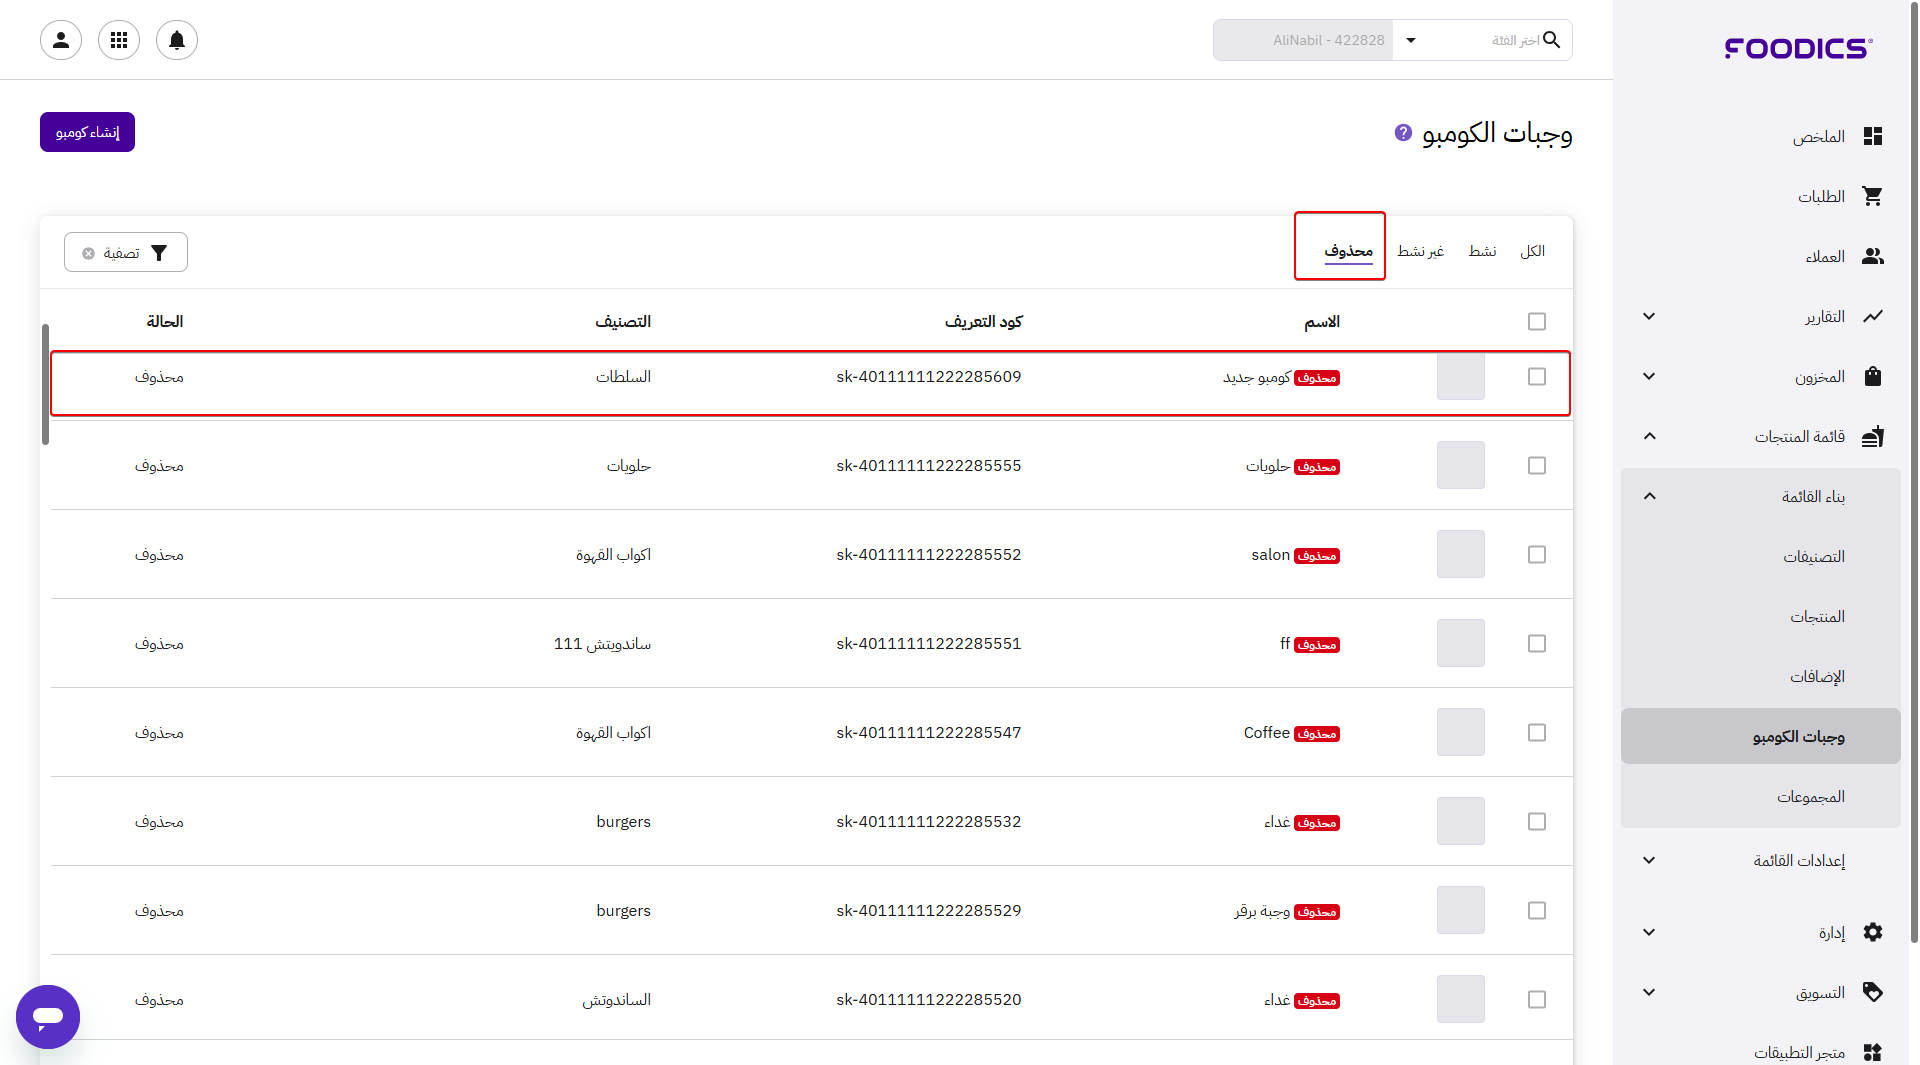The height and width of the screenshot is (1065, 1920).
Task: Click the Foodics logo
Action: point(1797,48)
